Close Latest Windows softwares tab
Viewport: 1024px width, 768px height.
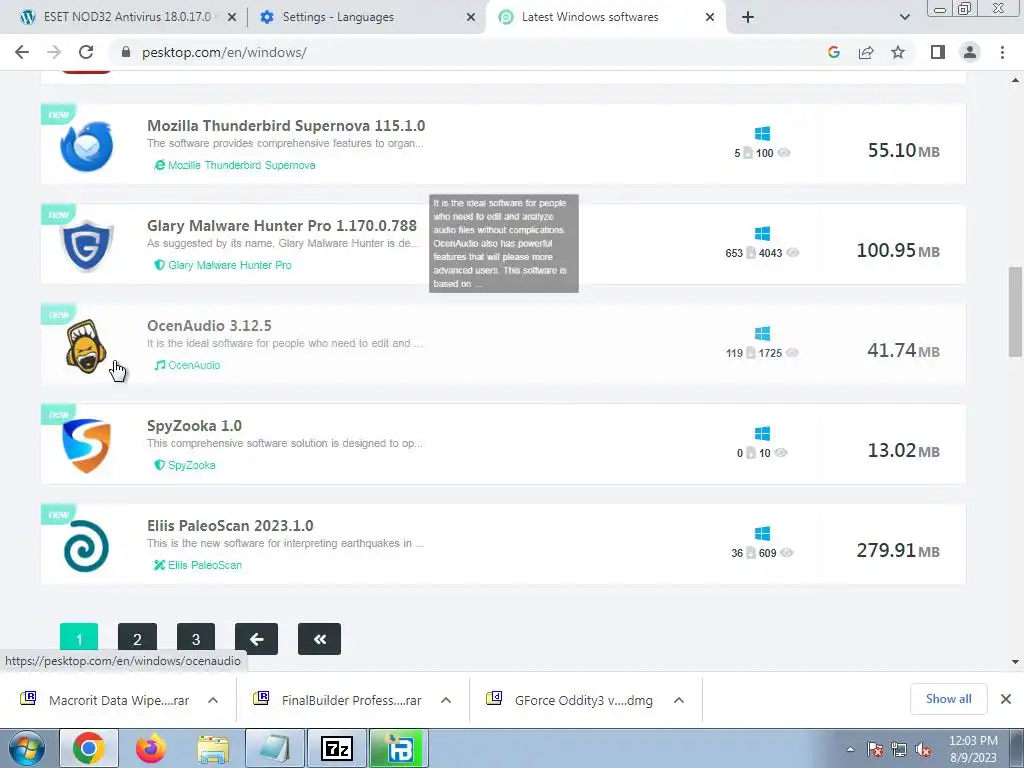710,18
